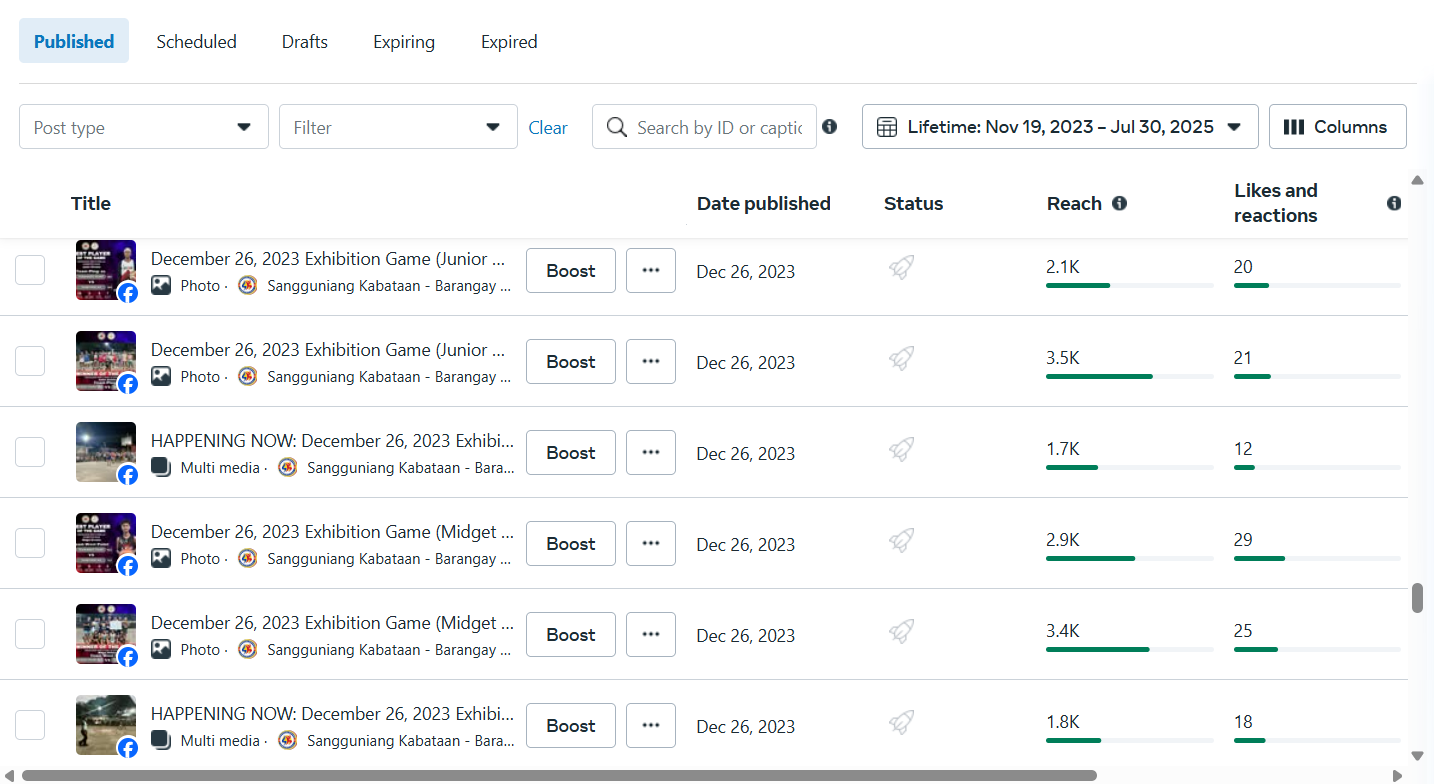Expand the Filter dropdown

pos(397,127)
